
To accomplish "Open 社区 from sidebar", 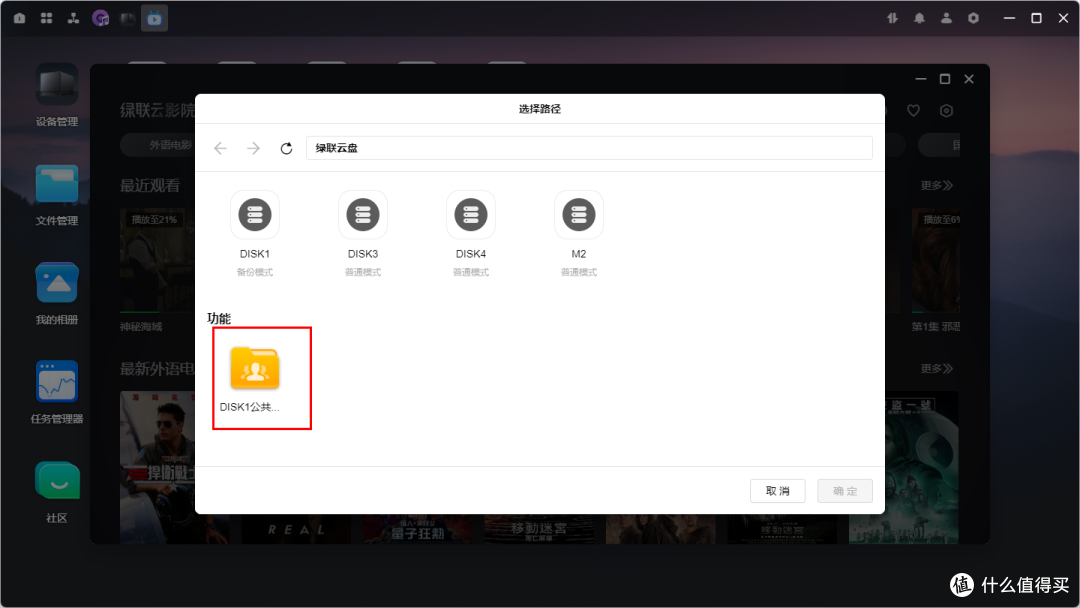I will point(56,492).
